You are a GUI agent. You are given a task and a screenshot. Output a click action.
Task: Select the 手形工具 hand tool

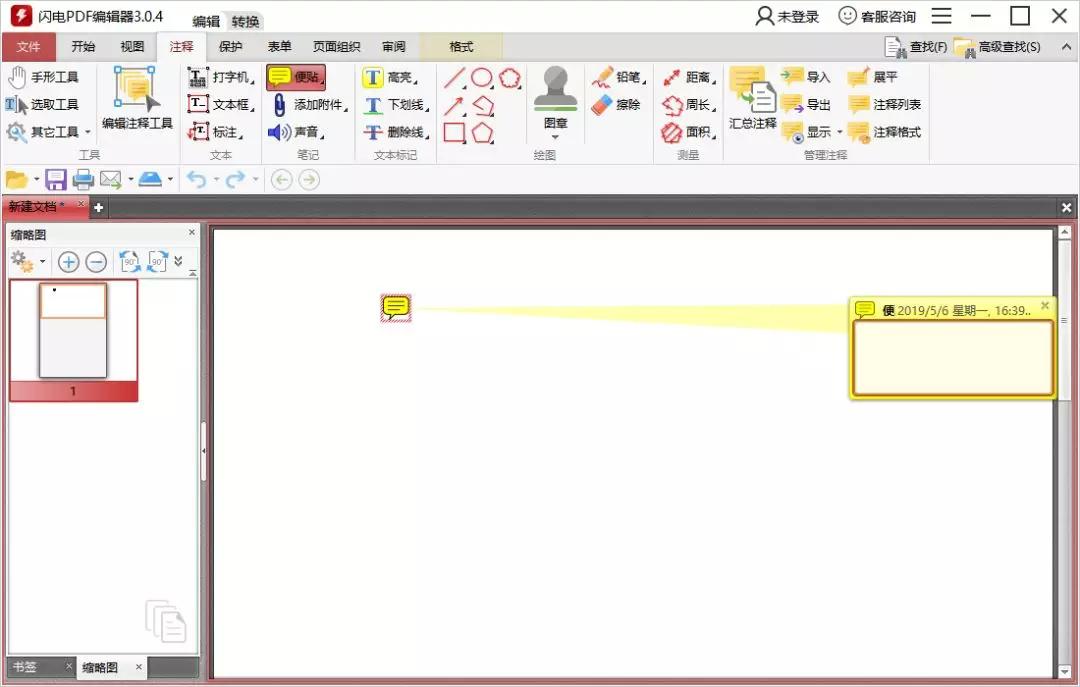coord(43,76)
